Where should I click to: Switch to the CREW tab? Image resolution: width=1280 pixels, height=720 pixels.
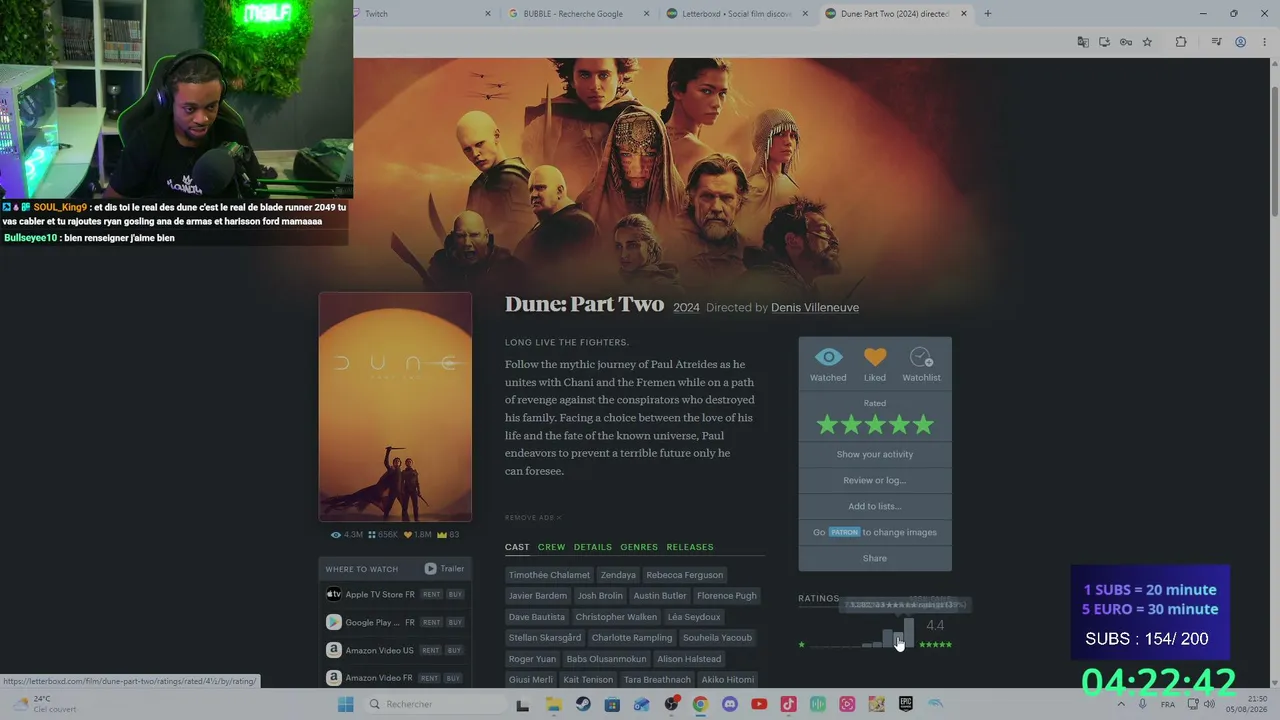[x=551, y=547]
